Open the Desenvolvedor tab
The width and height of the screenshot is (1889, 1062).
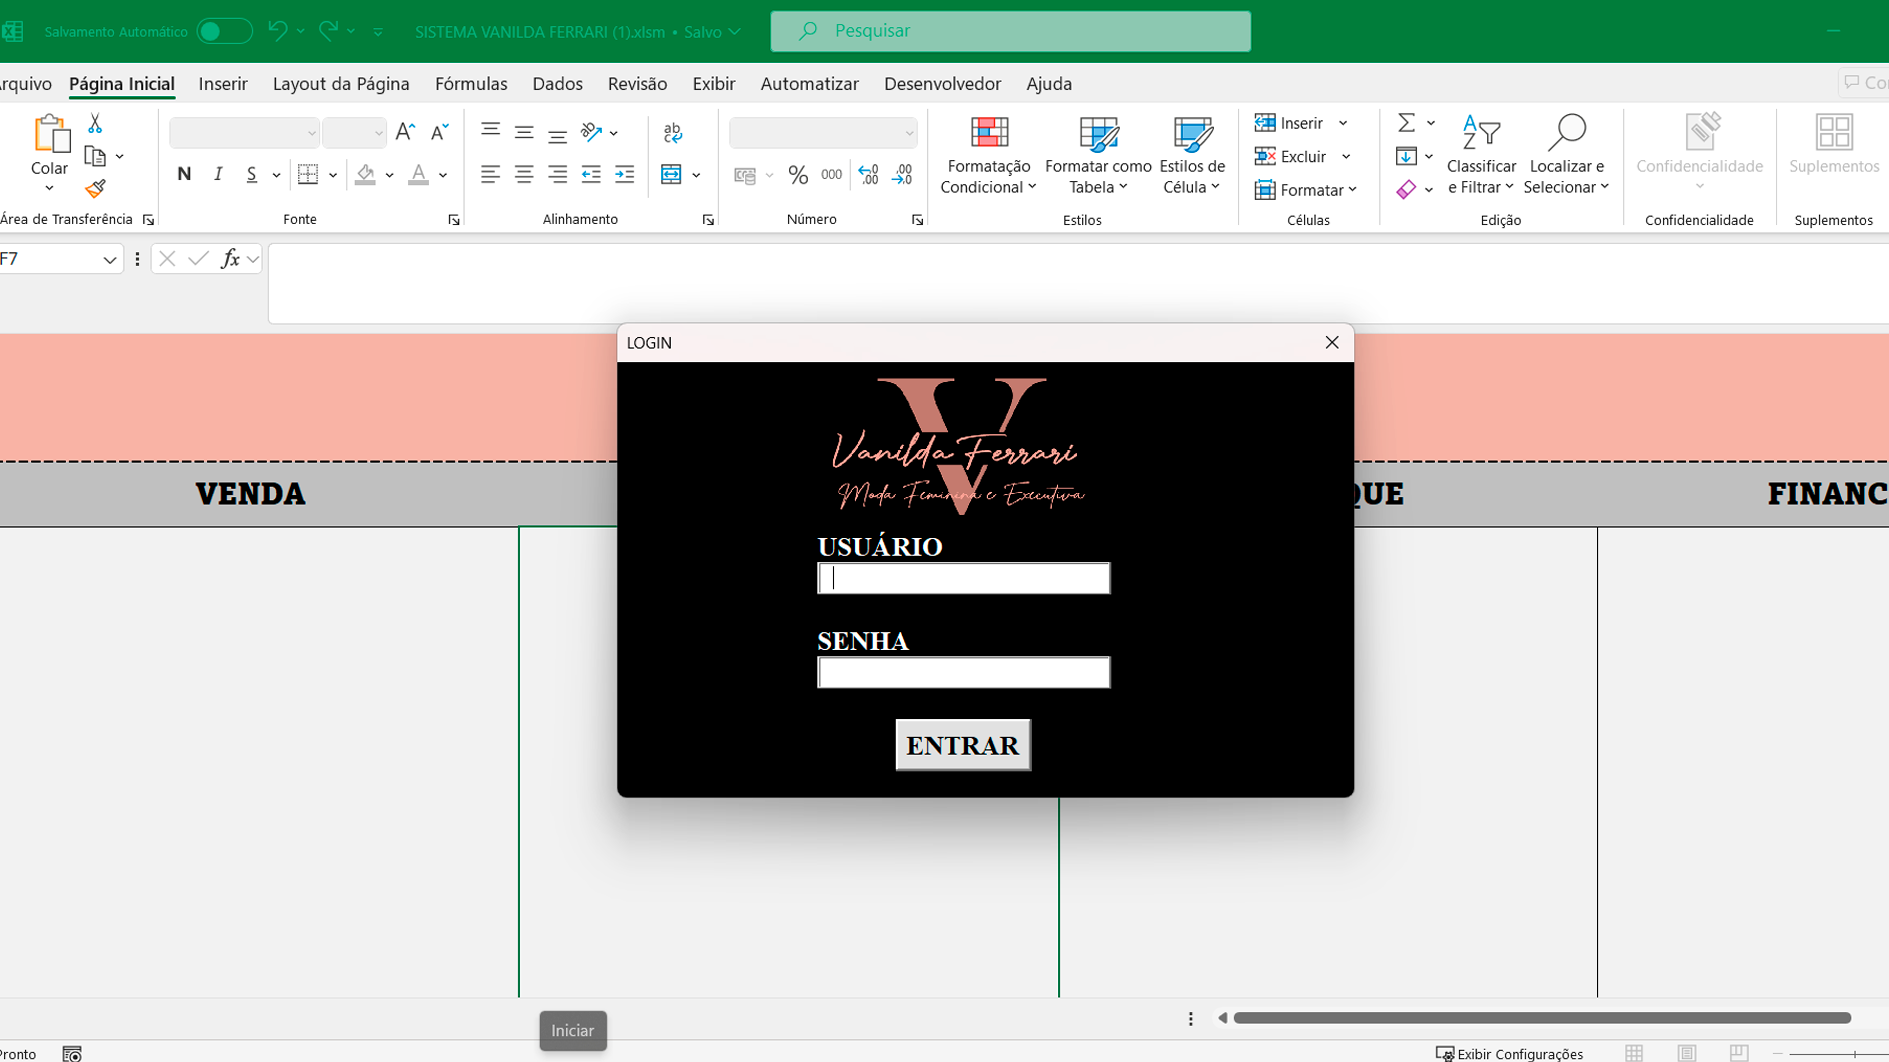coord(942,84)
